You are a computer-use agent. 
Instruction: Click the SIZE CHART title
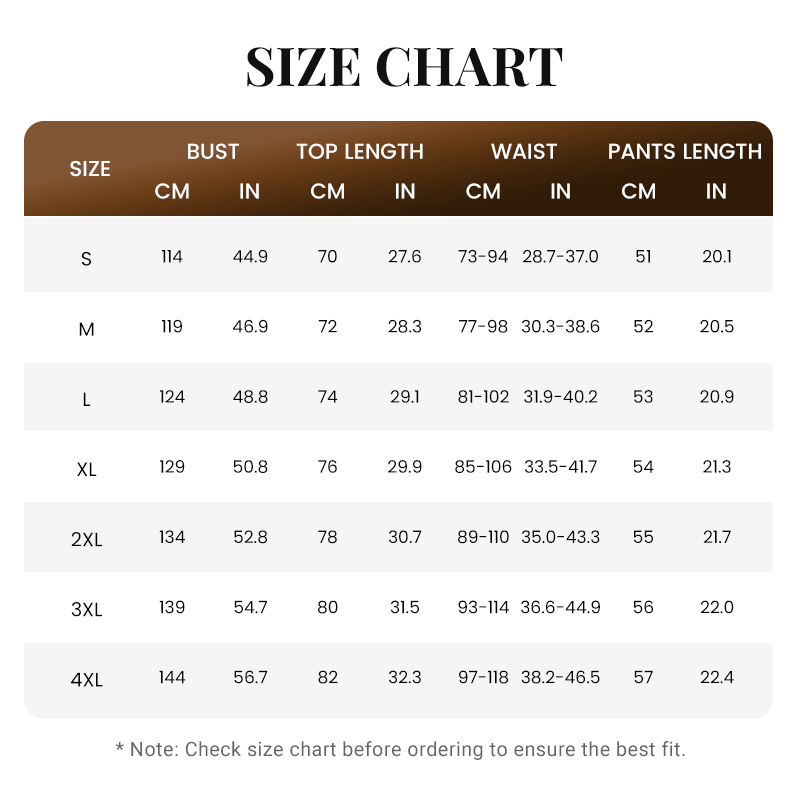pos(404,67)
